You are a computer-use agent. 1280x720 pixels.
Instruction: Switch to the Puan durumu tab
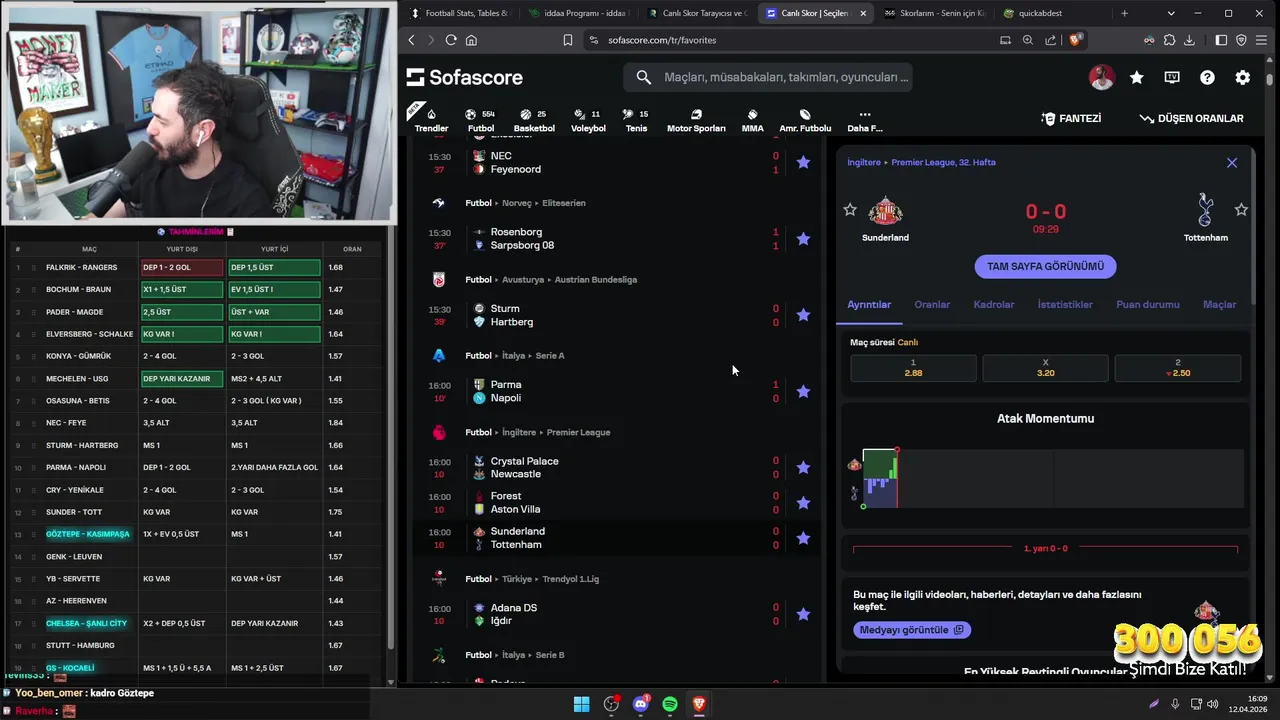[x=1148, y=304]
